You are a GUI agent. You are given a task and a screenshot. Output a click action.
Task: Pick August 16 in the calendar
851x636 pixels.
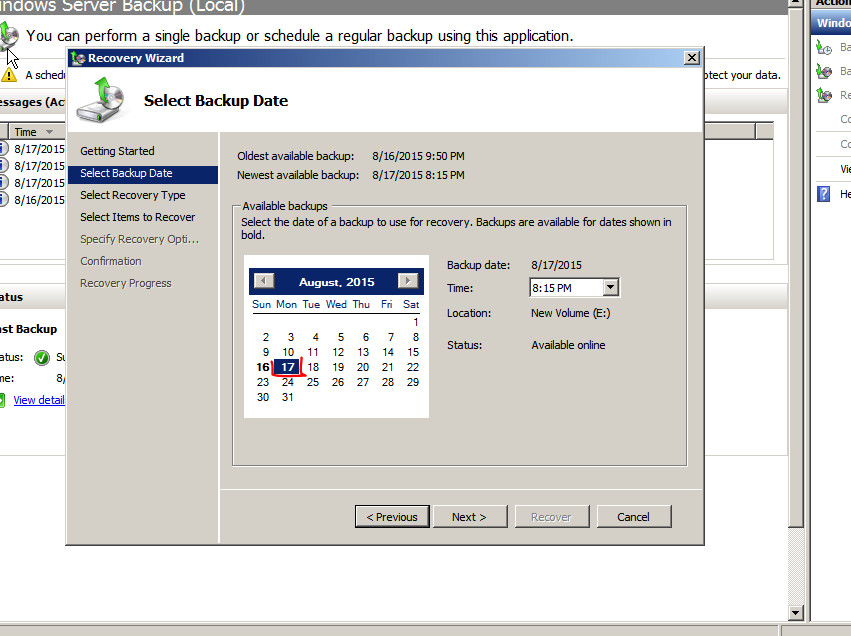coord(263,367)
